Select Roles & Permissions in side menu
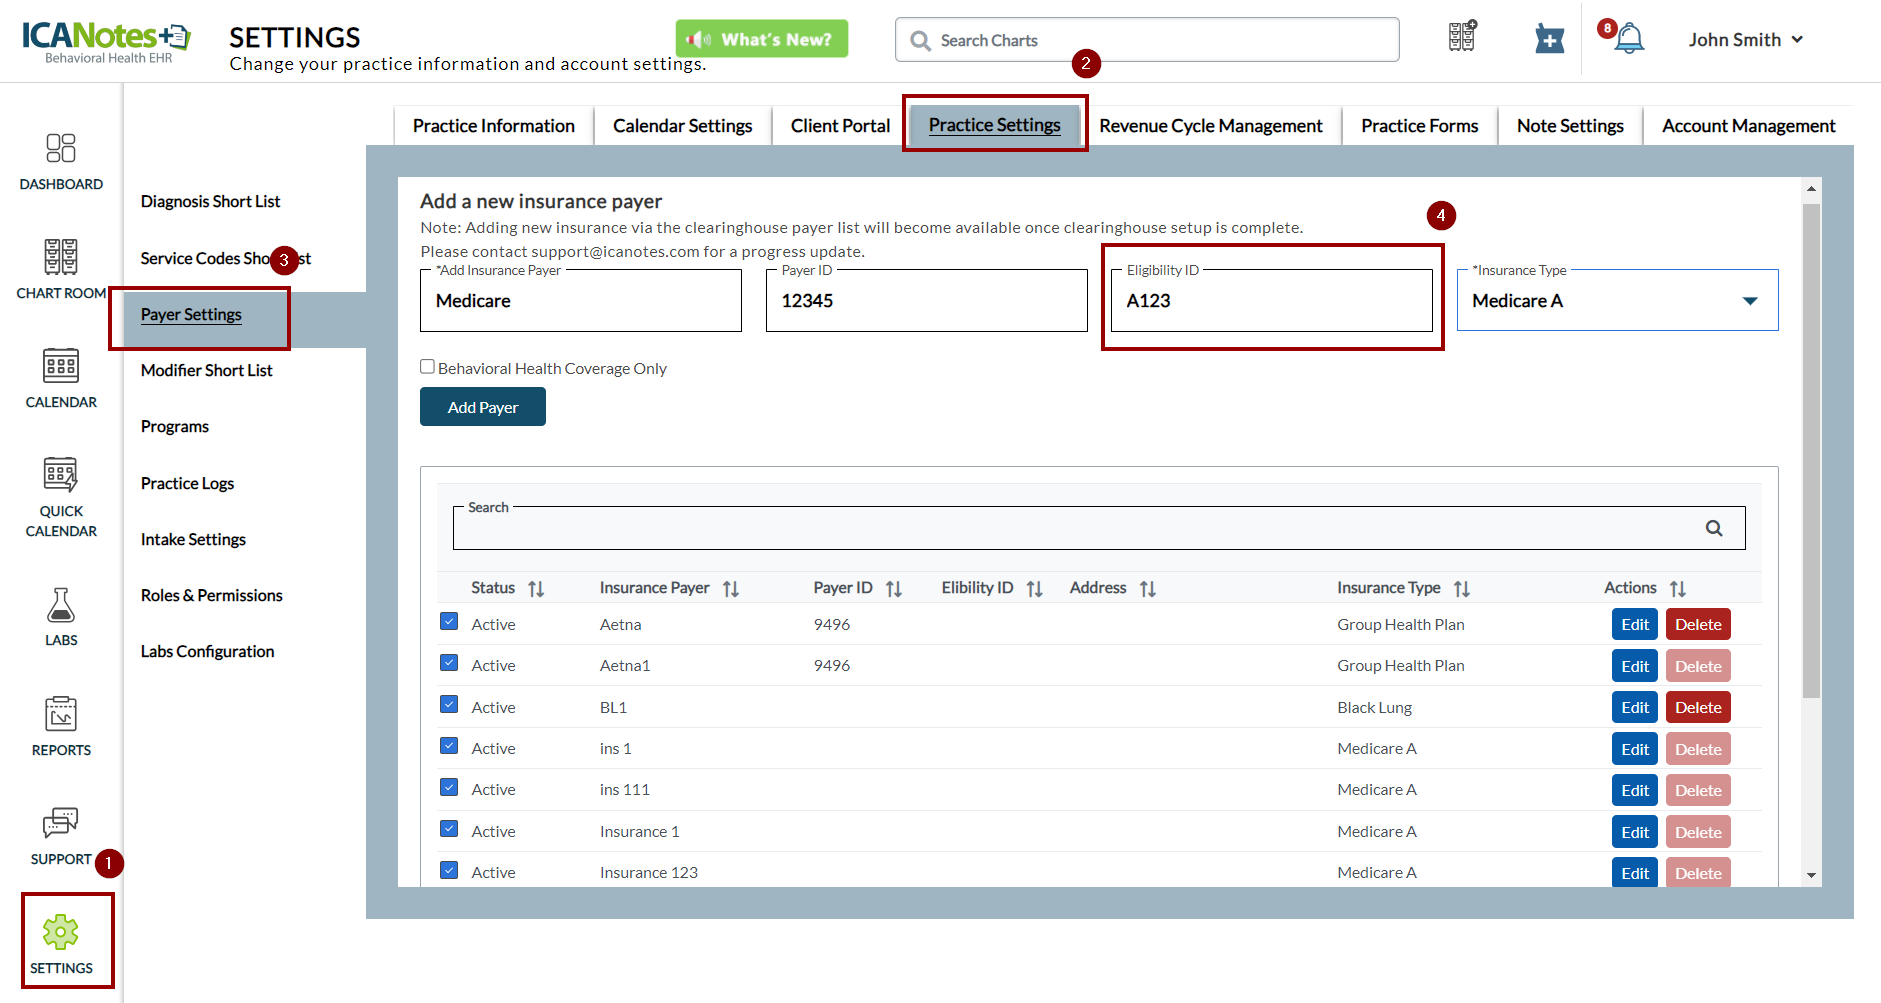 211,595
